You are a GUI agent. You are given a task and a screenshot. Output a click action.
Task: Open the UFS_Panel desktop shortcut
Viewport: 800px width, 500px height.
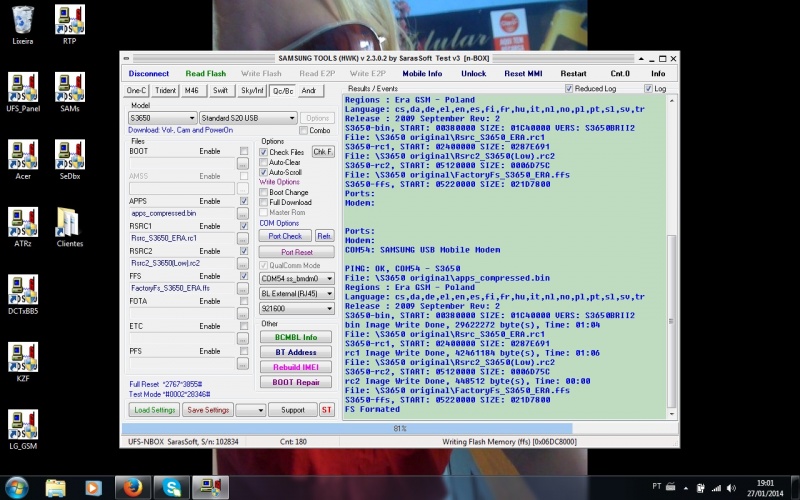click(23, 92)
